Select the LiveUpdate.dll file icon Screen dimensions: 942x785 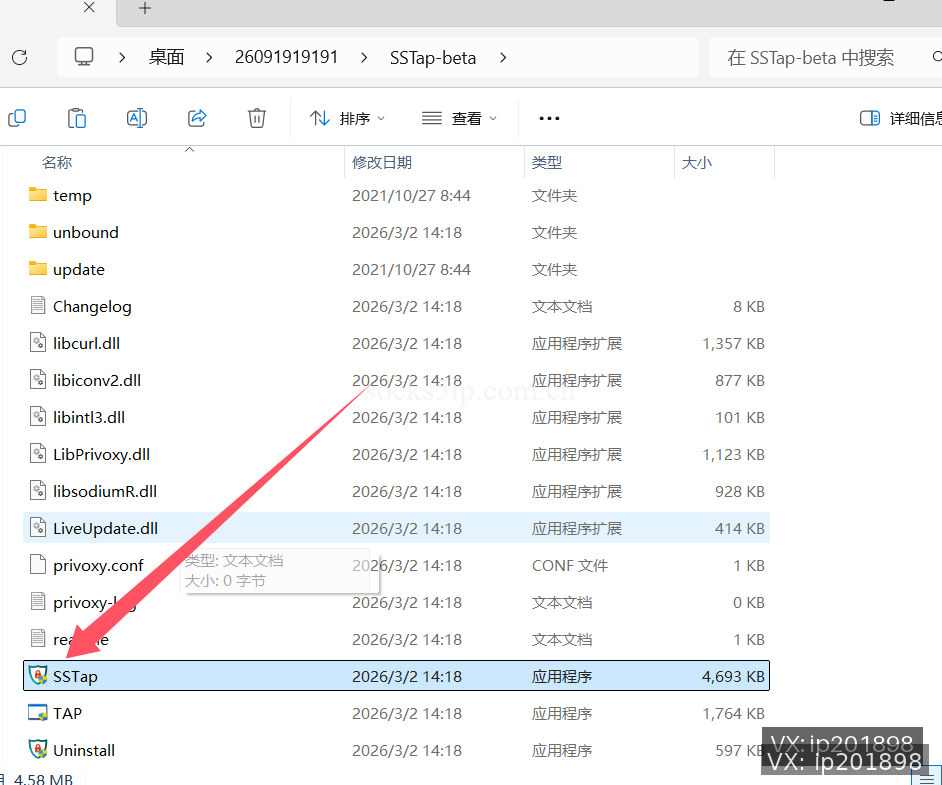coord(38,527)
